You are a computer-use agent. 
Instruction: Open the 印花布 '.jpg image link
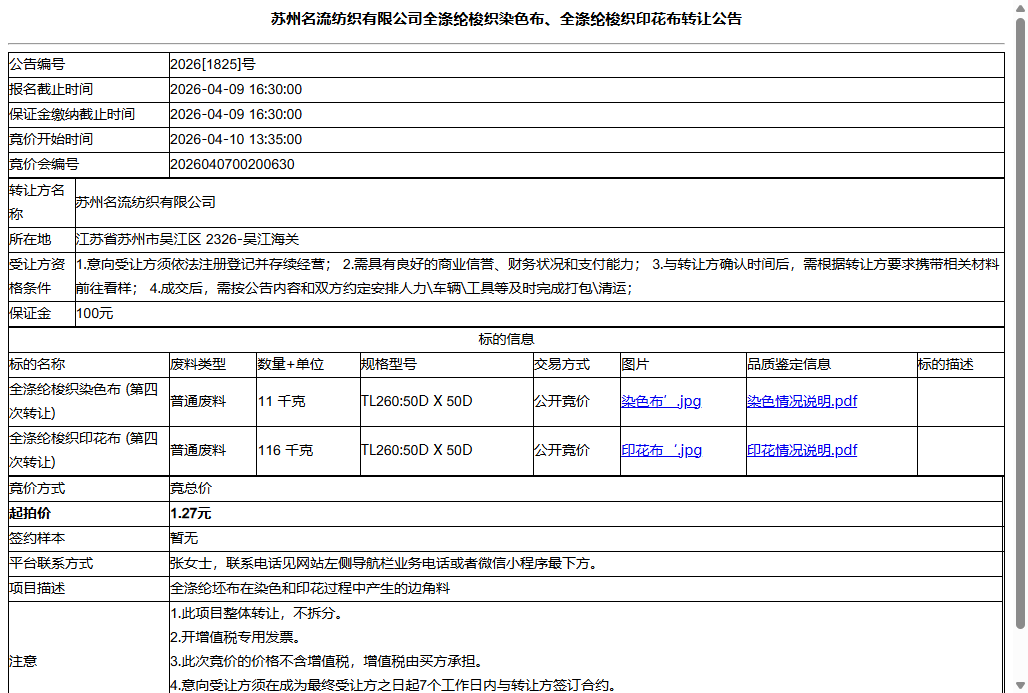[662, 450]
